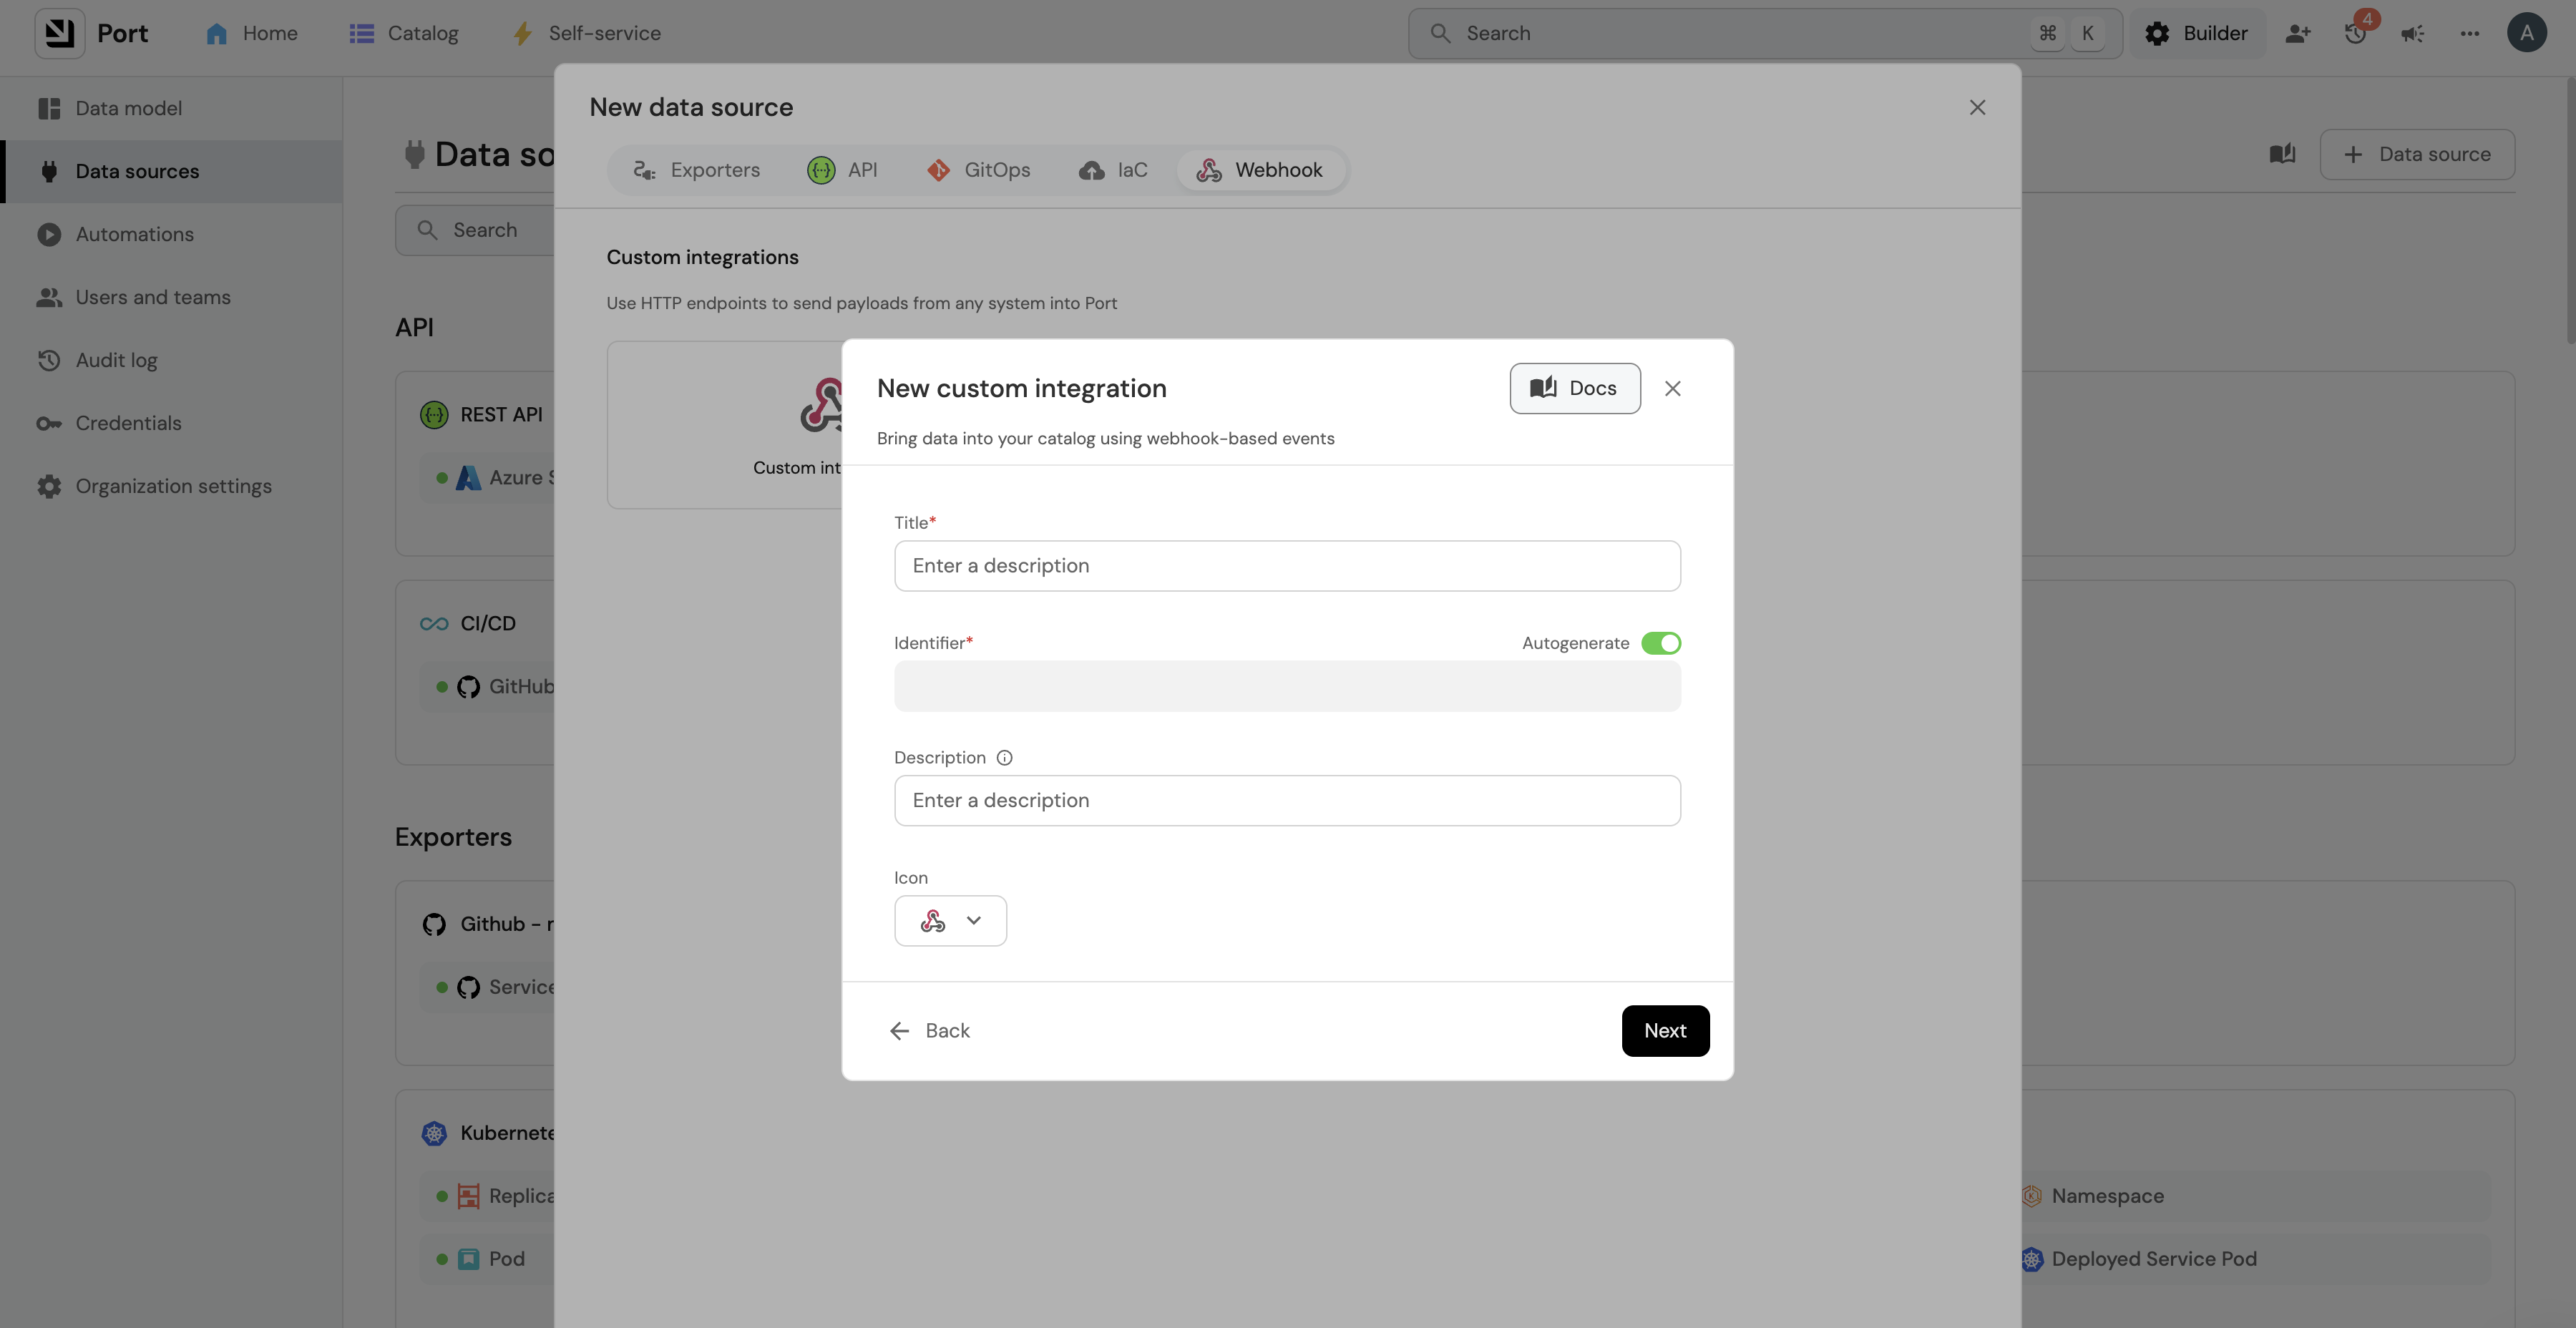
Task: Click the Description text field
Action: pos(1287,800)
